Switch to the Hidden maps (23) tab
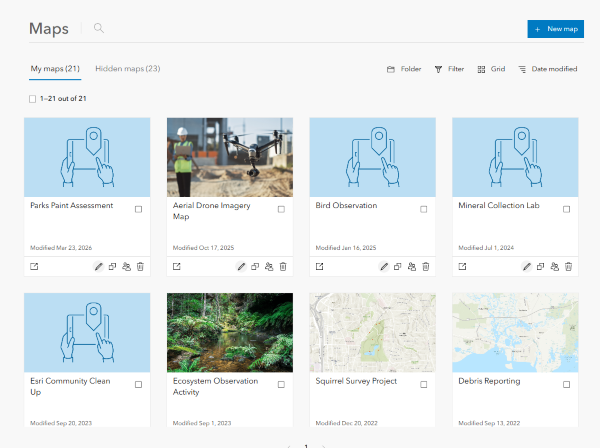 (x=127, y=69)
